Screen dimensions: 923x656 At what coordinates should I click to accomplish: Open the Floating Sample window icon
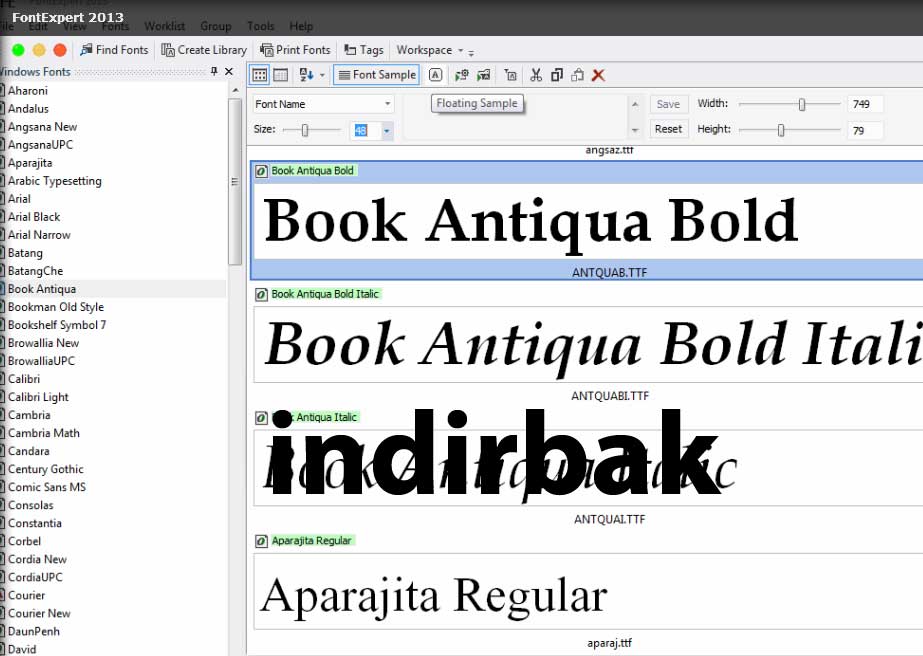tap(435, 75)
